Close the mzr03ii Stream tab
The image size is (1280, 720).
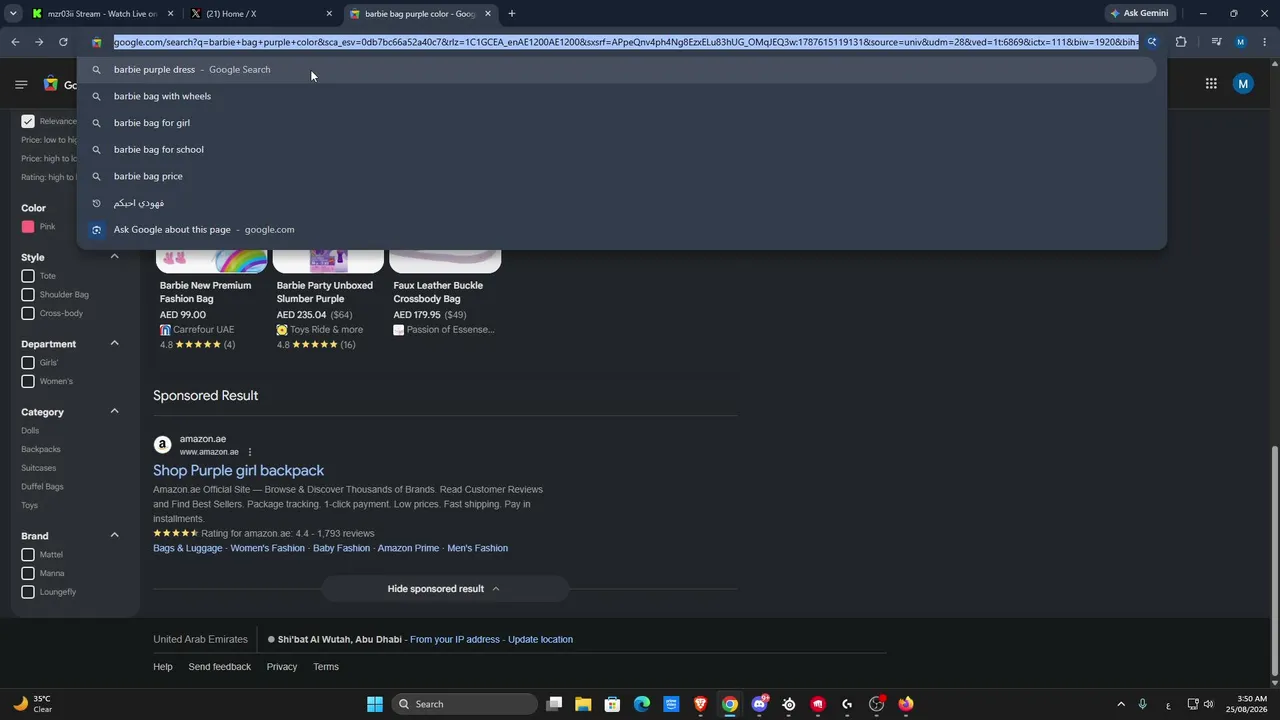[171, 14]
